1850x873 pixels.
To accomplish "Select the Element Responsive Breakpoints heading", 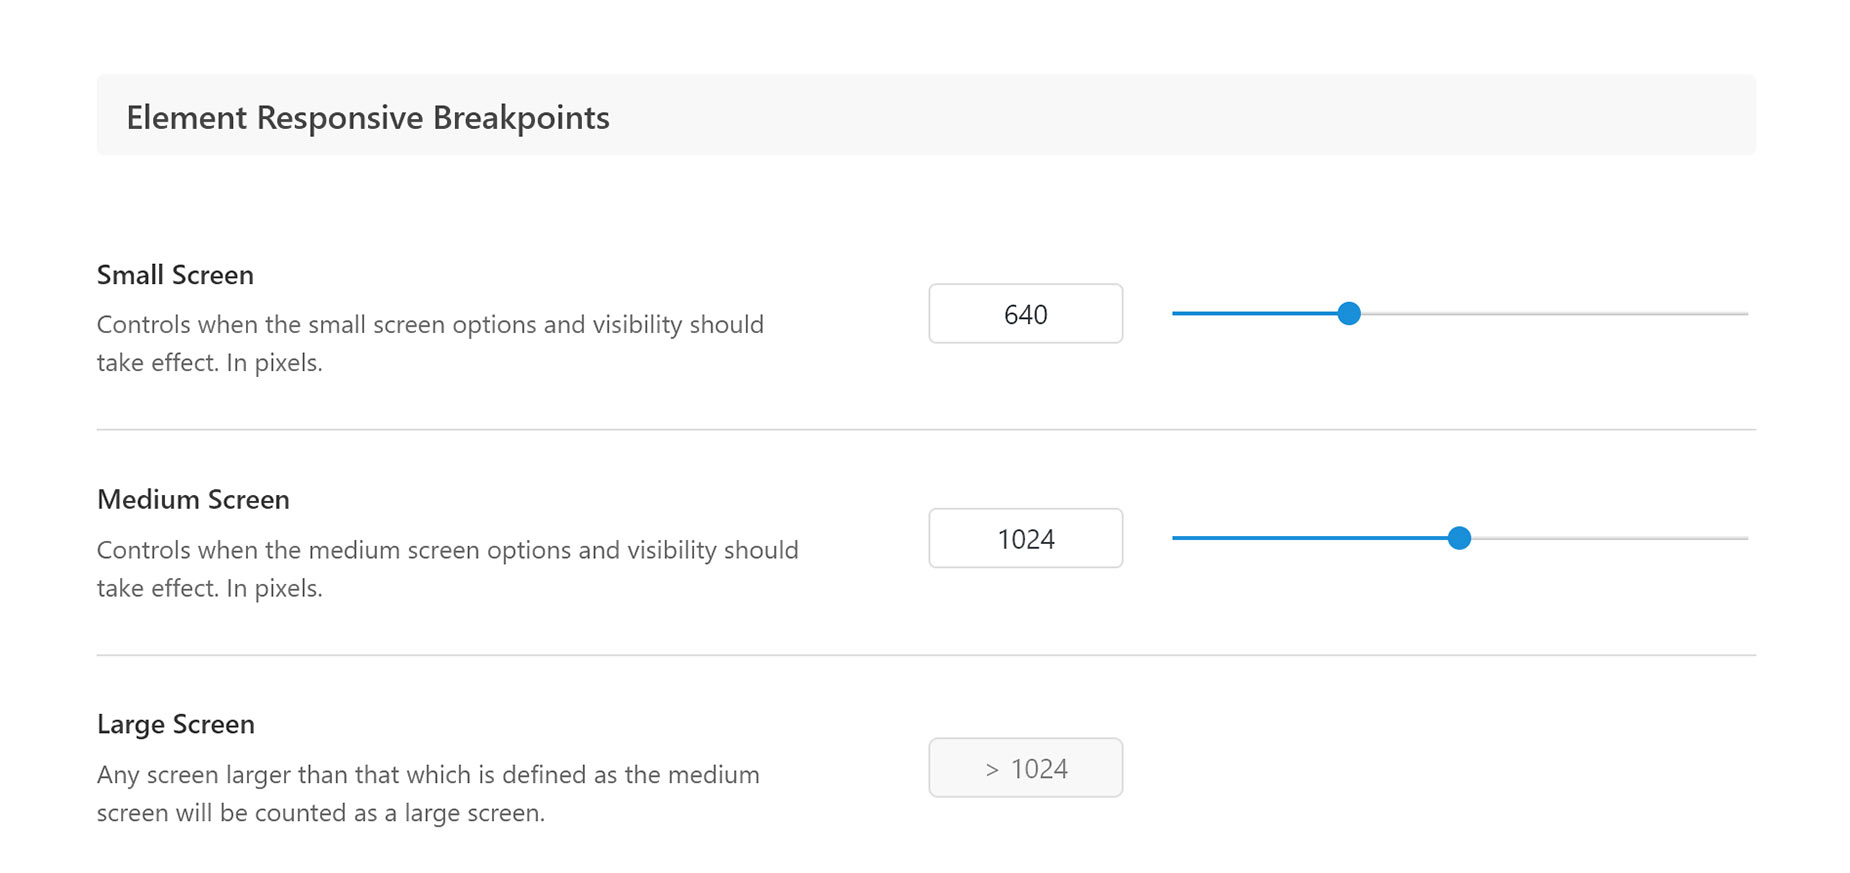I will (368, 118).
